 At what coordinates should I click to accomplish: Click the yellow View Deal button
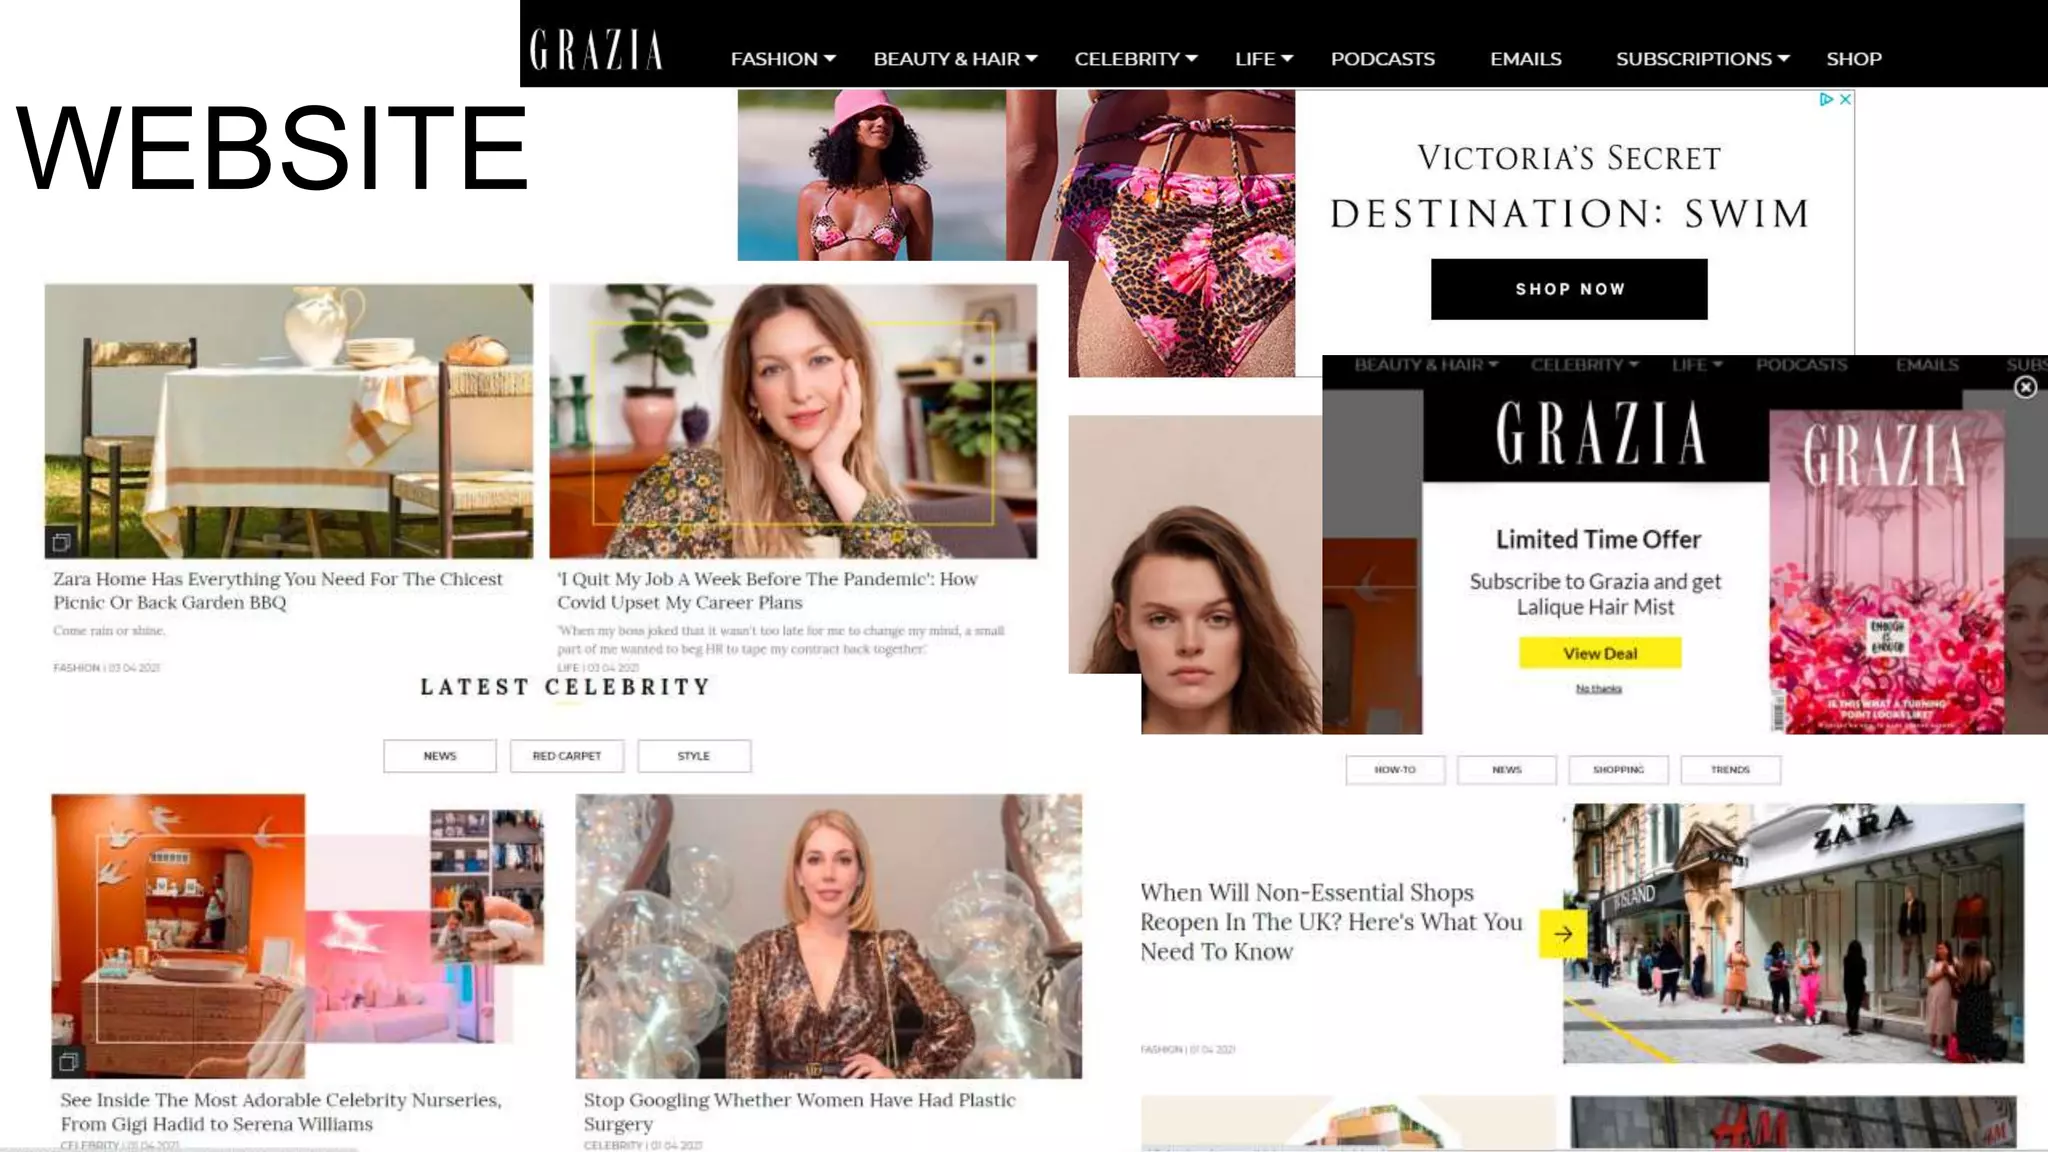[1600, 653]
